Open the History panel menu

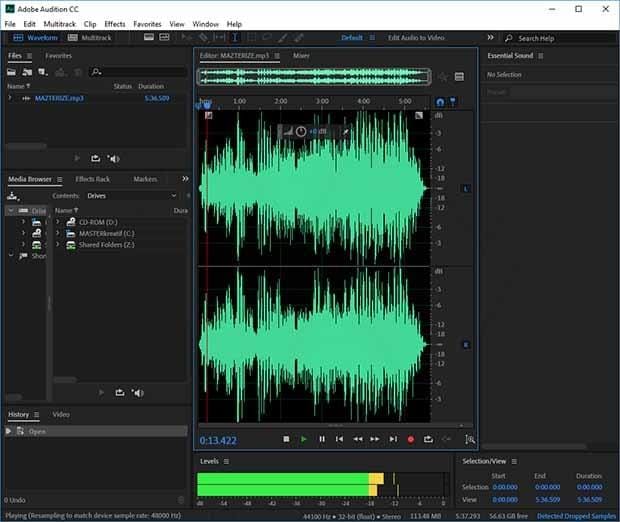pyautogui.click(x=37, y=414)
